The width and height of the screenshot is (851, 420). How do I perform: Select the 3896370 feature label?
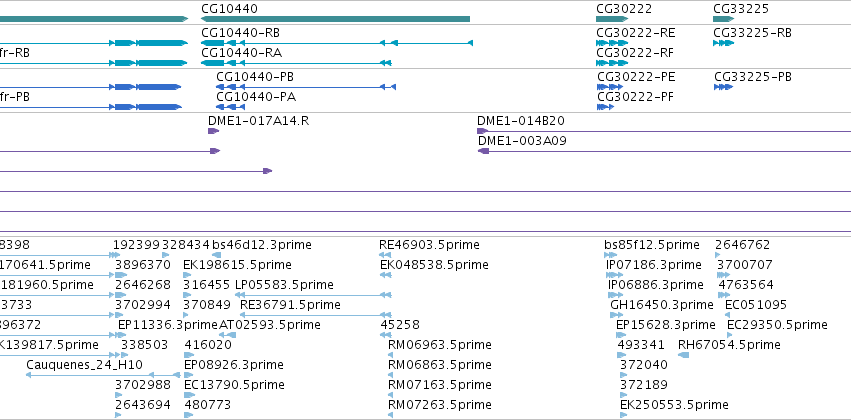[143, 265]
